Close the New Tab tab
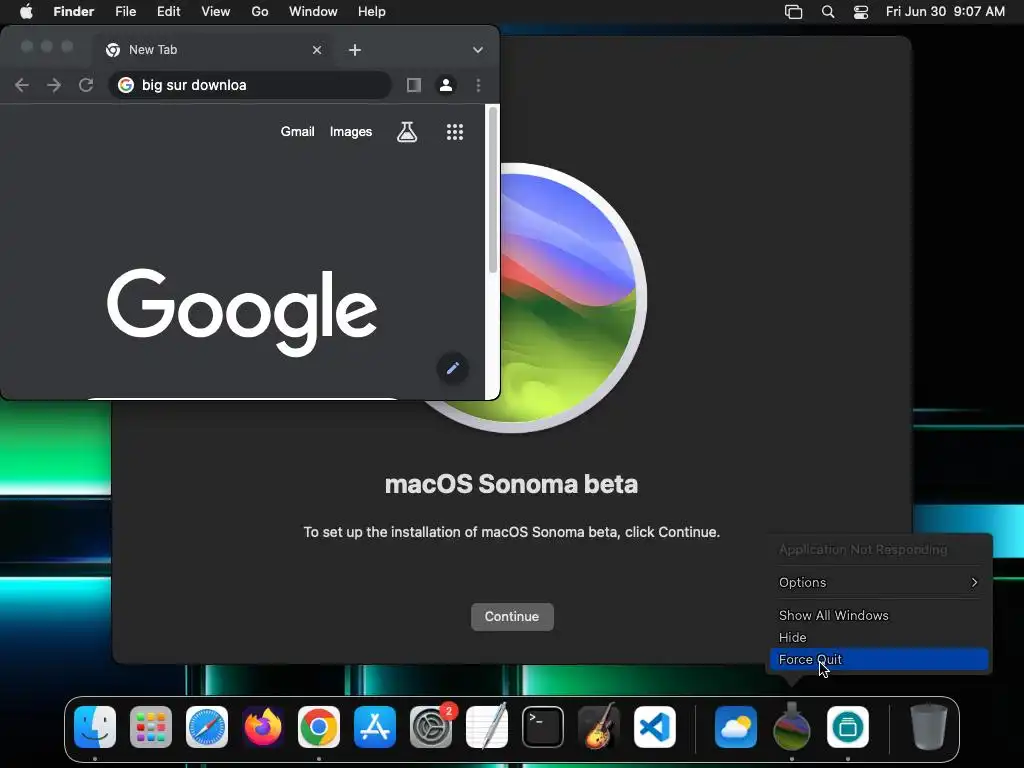Image resolution: width=1024 pixels, height=768 pixels. coord(317,50)
